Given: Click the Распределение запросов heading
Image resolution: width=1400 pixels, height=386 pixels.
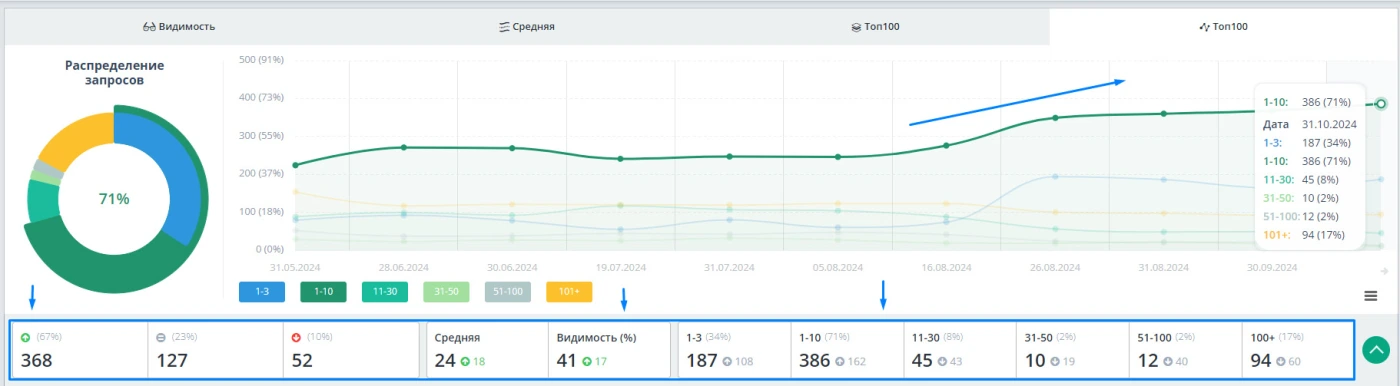Looking at the screenshot, I should click(x=114, y=72).
